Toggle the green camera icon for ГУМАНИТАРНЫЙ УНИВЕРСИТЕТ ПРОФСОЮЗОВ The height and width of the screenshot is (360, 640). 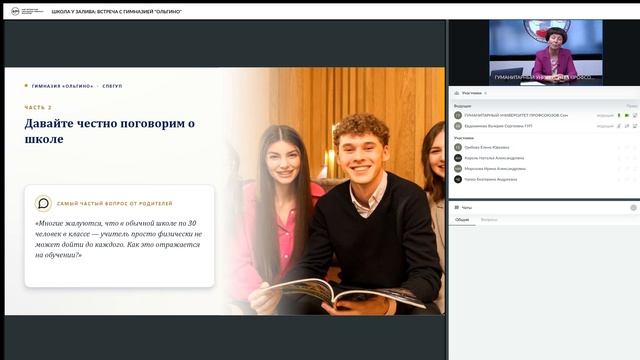click(x=627, y=116)
